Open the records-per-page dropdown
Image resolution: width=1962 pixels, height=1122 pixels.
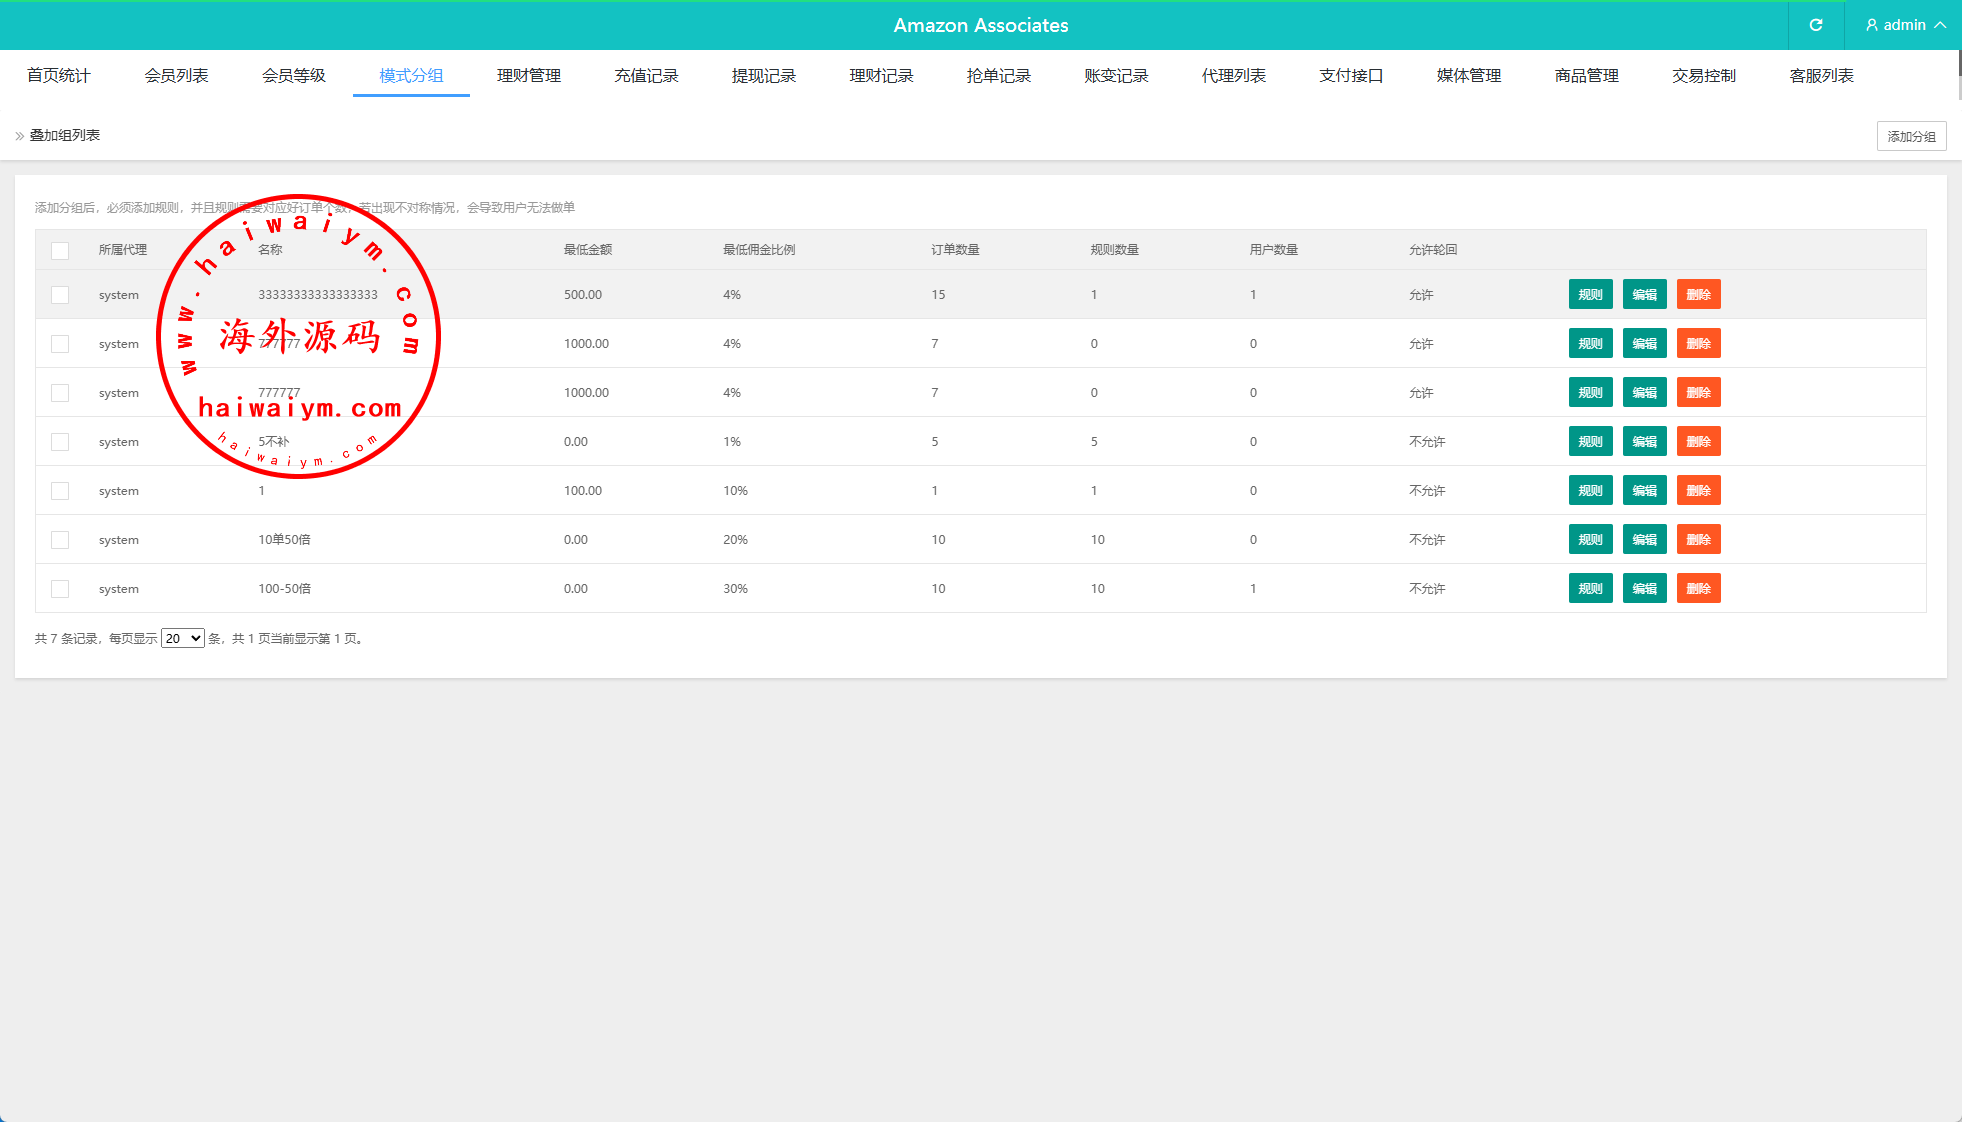[183, 638]
